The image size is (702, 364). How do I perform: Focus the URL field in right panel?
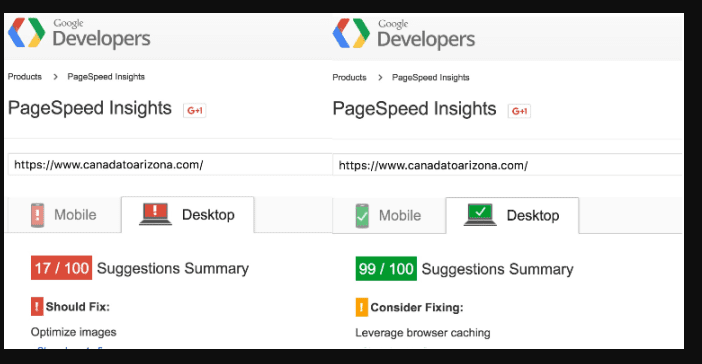click(508, 165)
